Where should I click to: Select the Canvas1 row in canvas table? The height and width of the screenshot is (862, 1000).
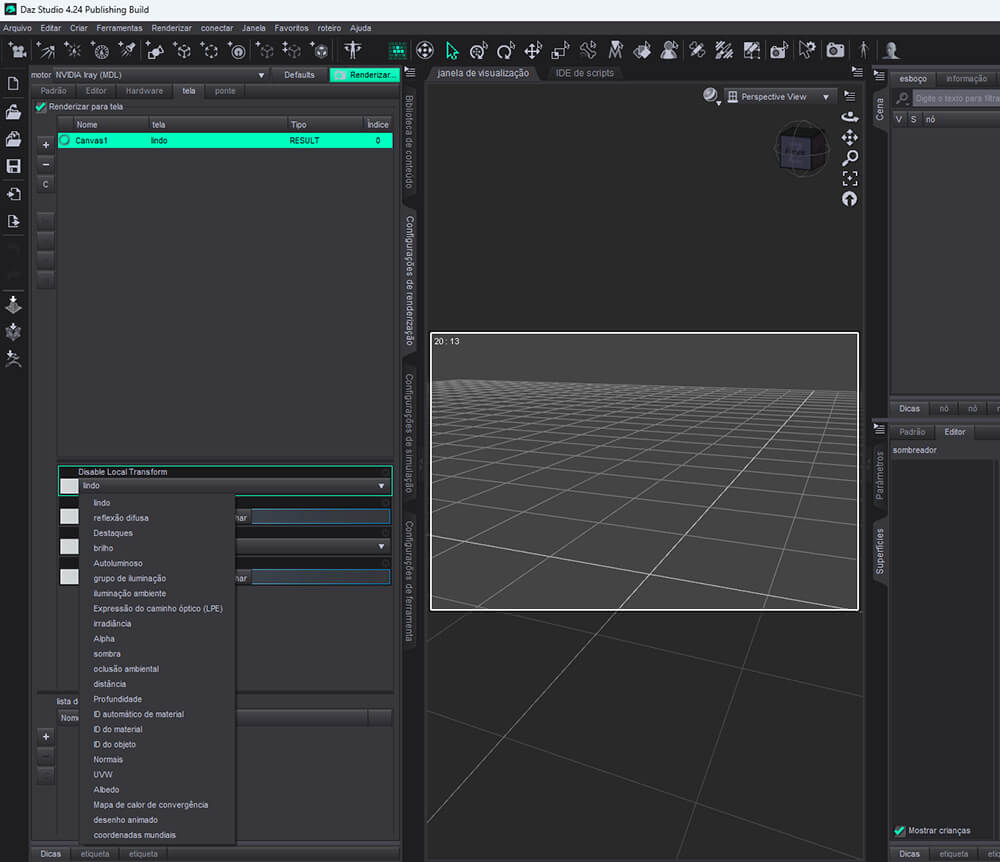click(224, 140)
